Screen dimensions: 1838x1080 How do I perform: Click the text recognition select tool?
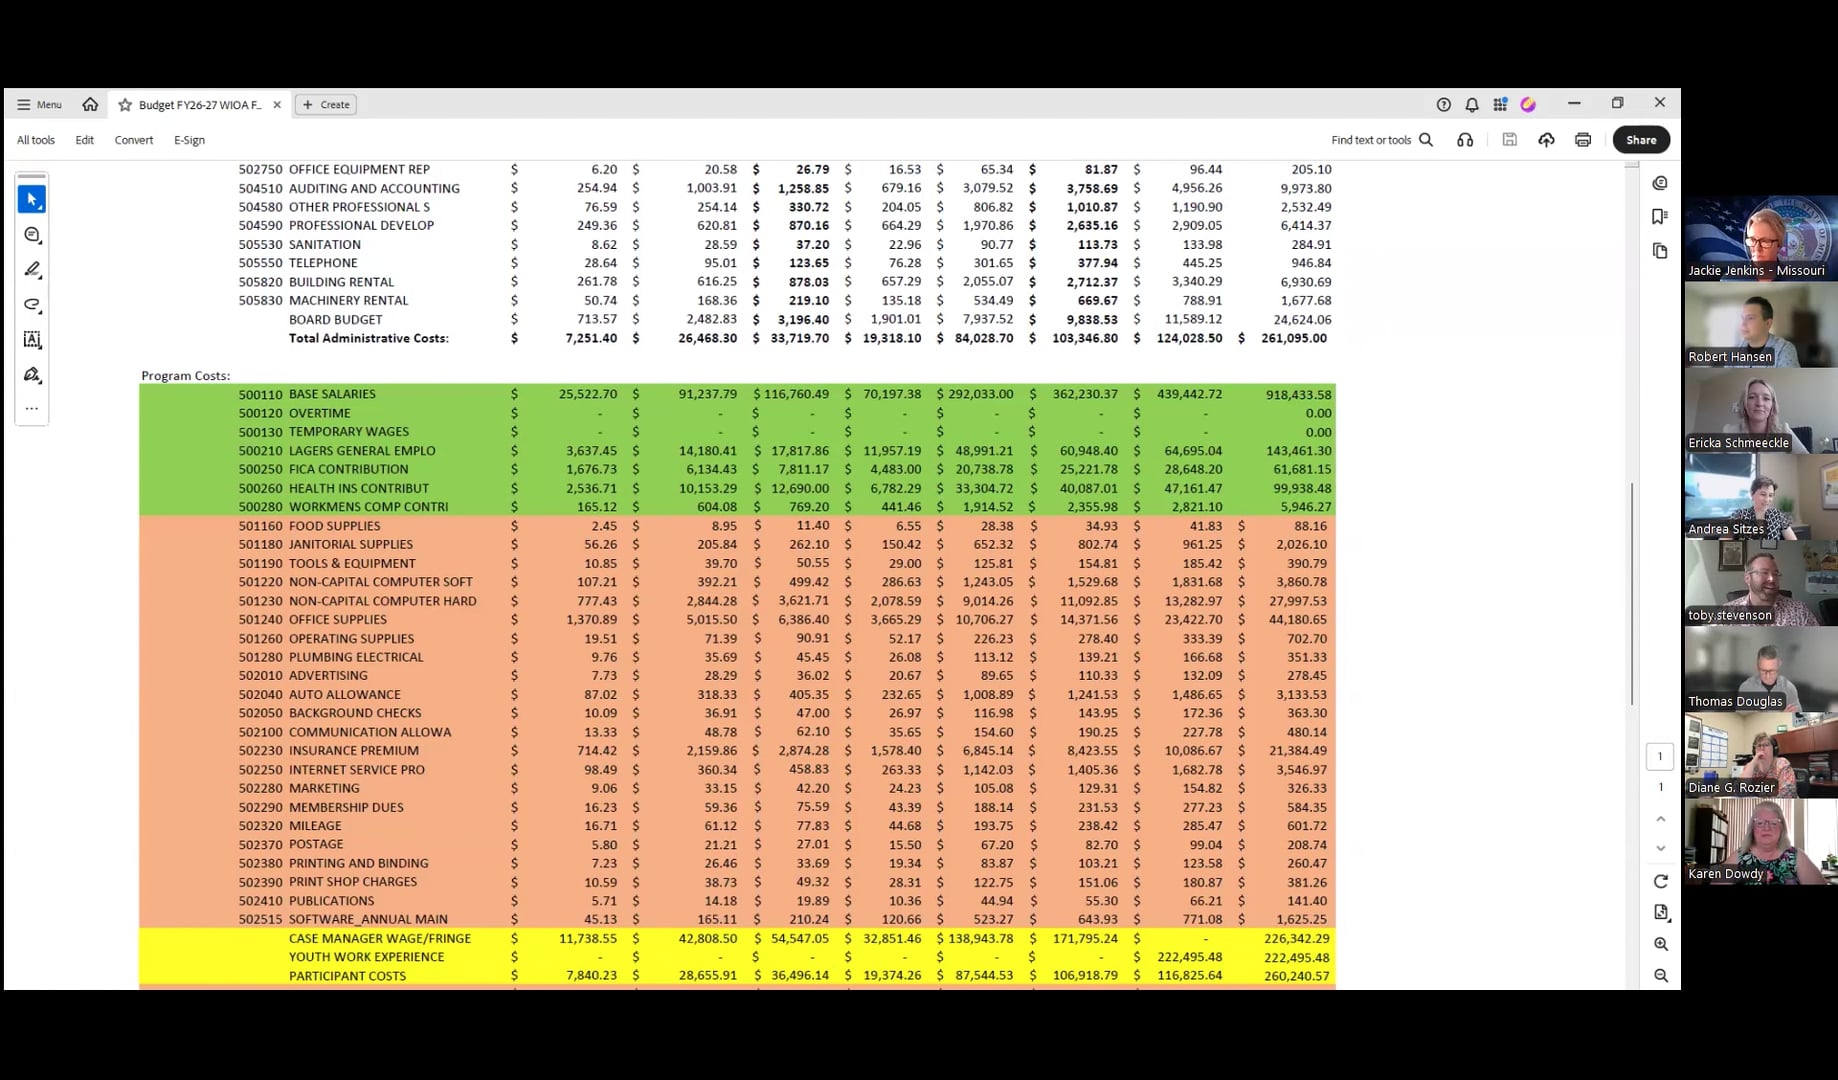(x=32, y=340)
